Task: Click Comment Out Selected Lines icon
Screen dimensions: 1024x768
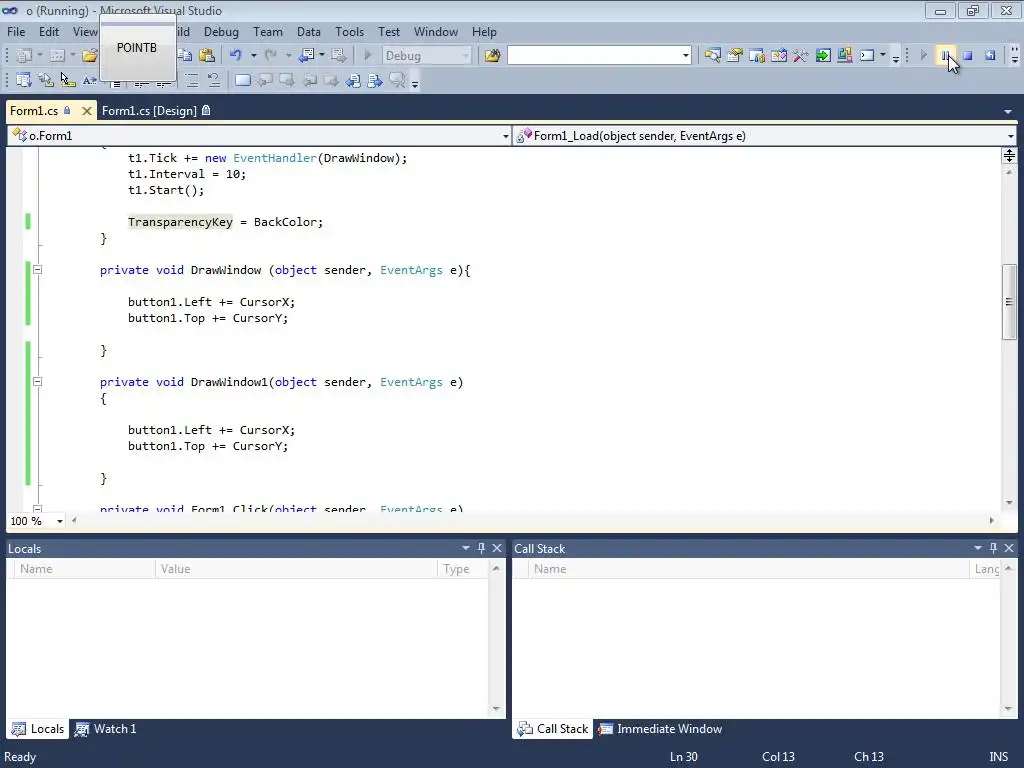Action: 191,80
